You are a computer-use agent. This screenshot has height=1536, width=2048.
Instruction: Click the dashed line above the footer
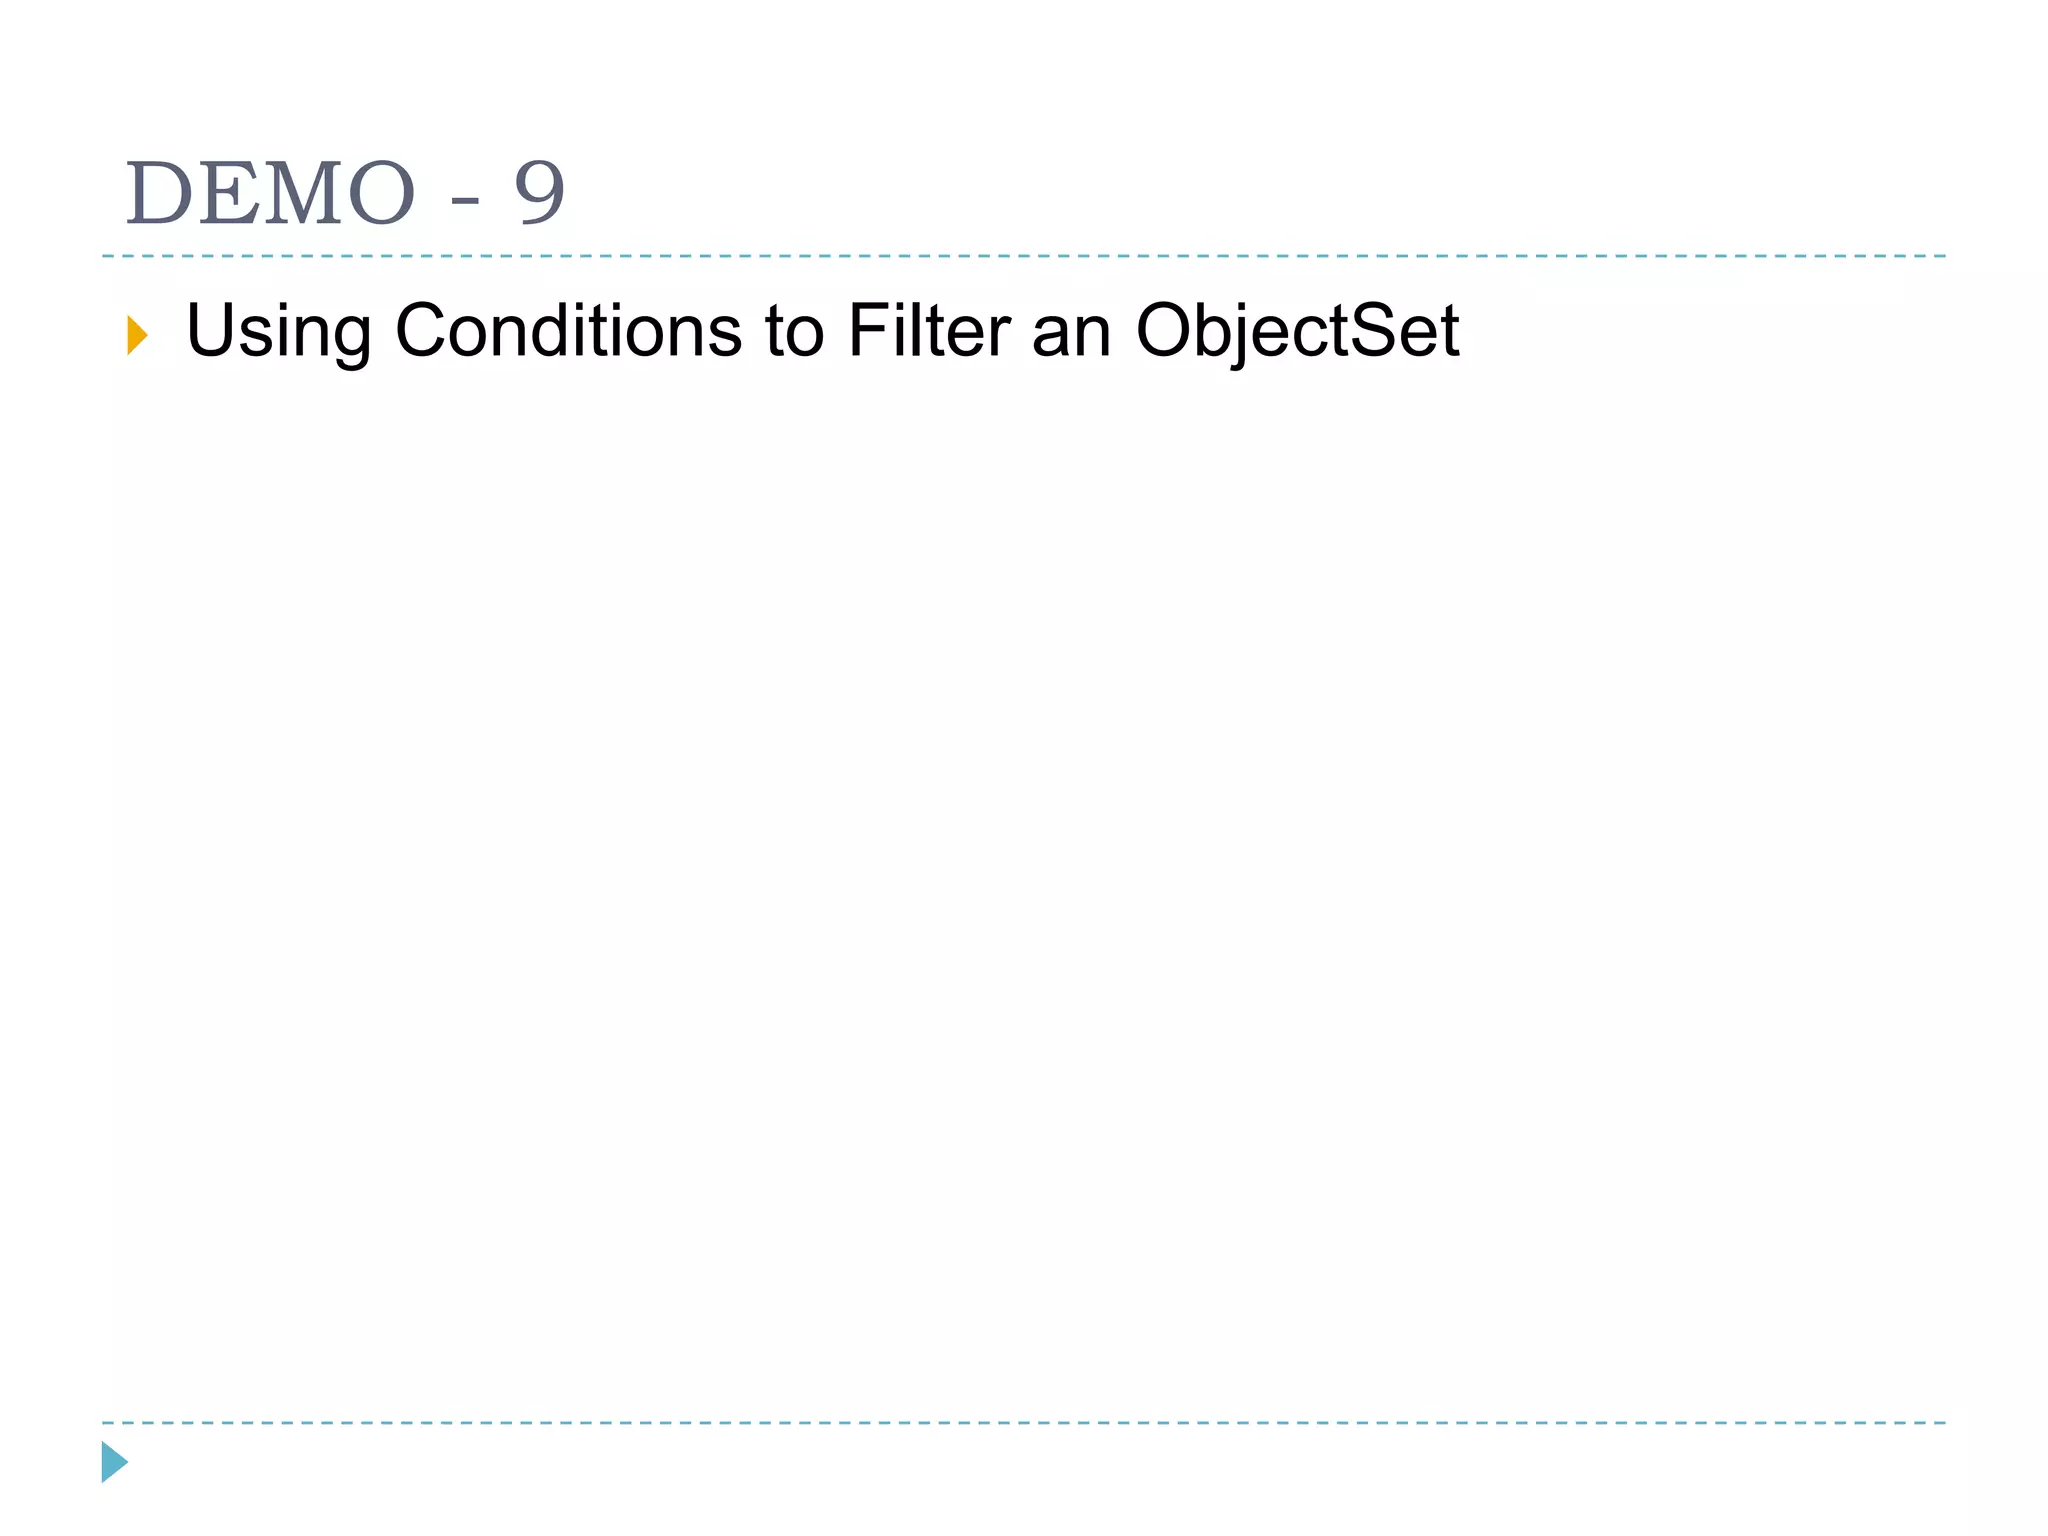click(x=1024, y=1422)
